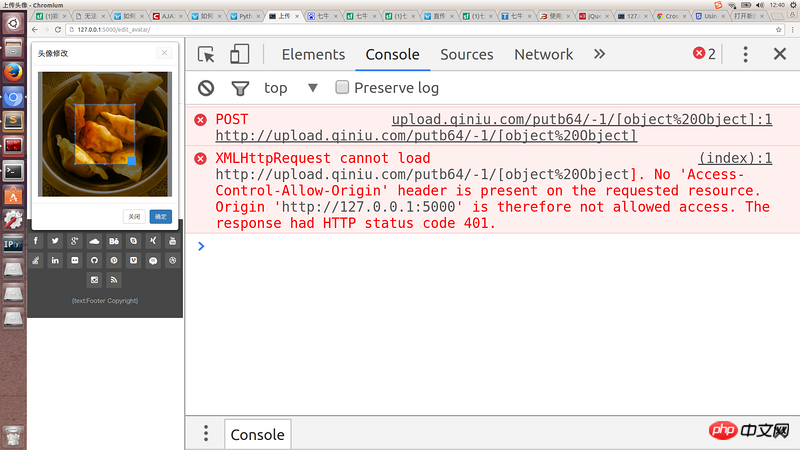Click the Instagram icon in footer

(x=94, y=280)
